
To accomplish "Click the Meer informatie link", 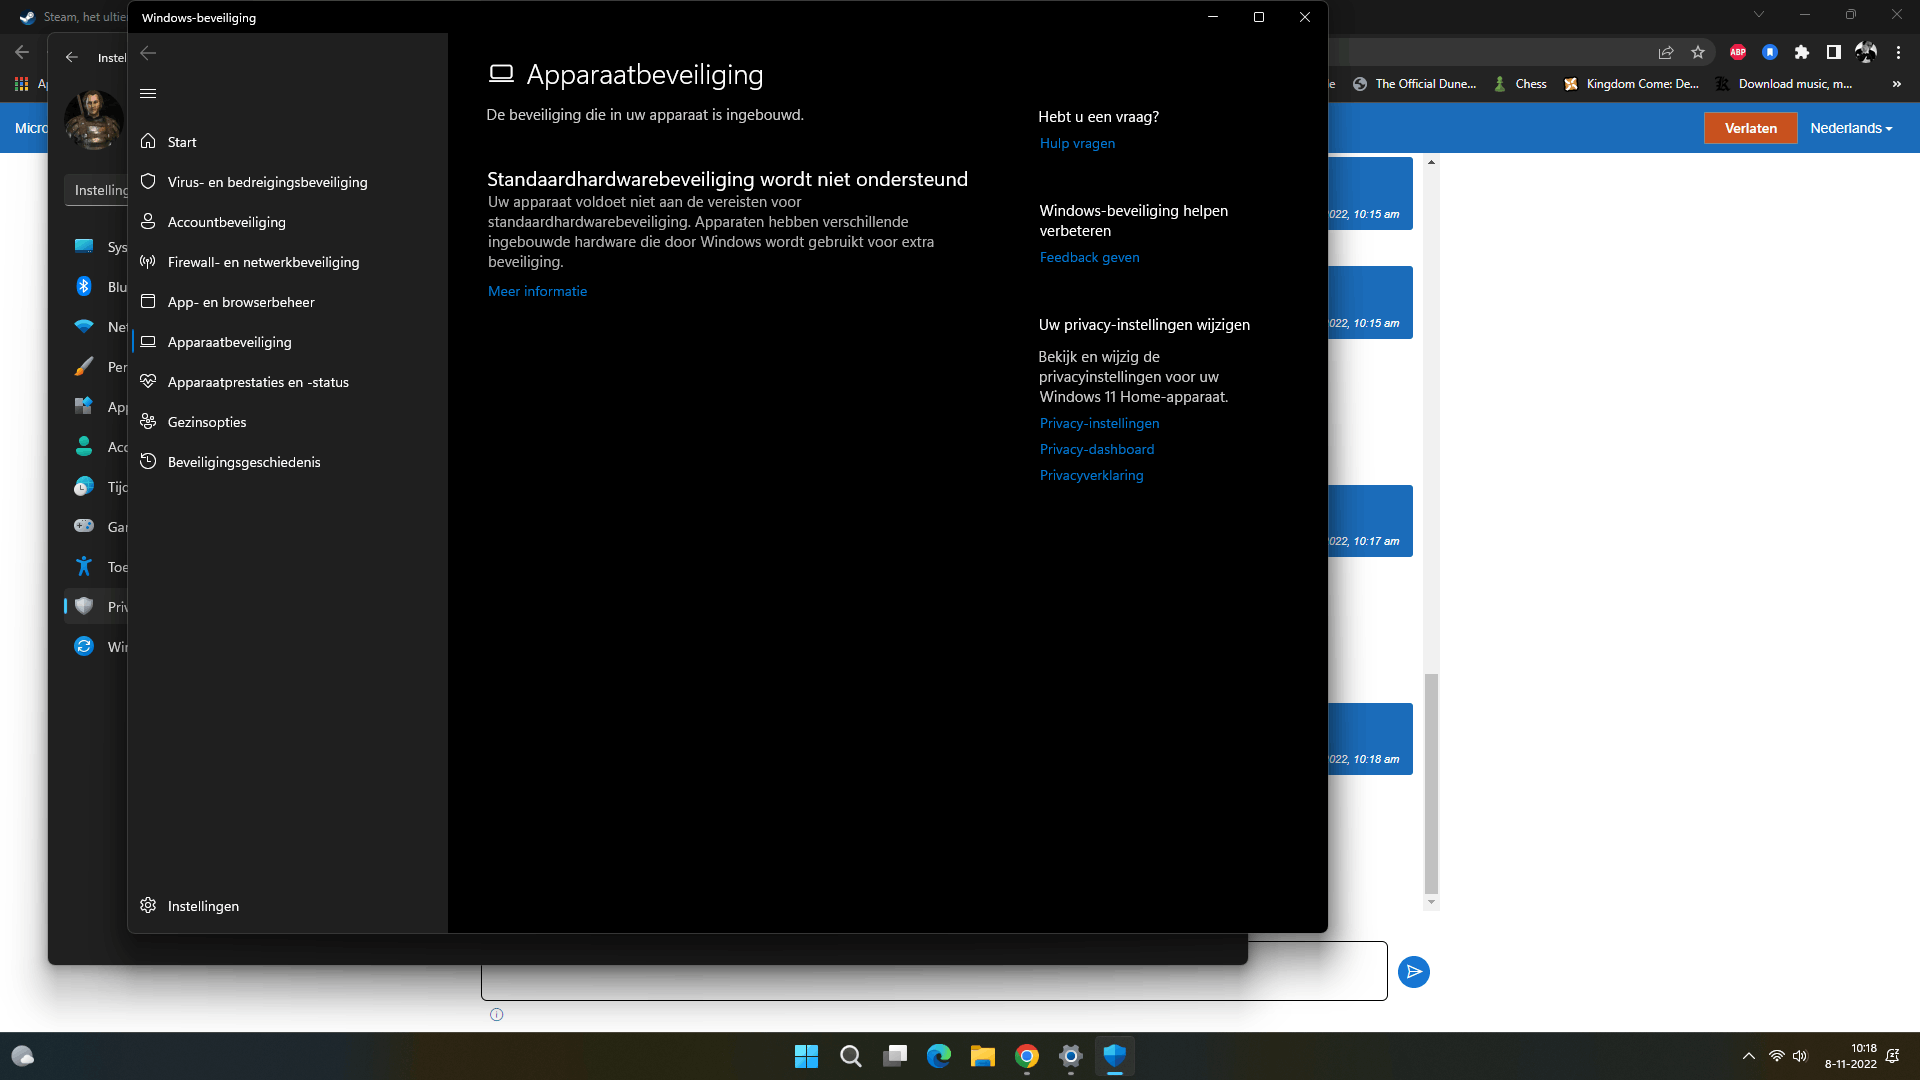I will click(x=537, y=291).
